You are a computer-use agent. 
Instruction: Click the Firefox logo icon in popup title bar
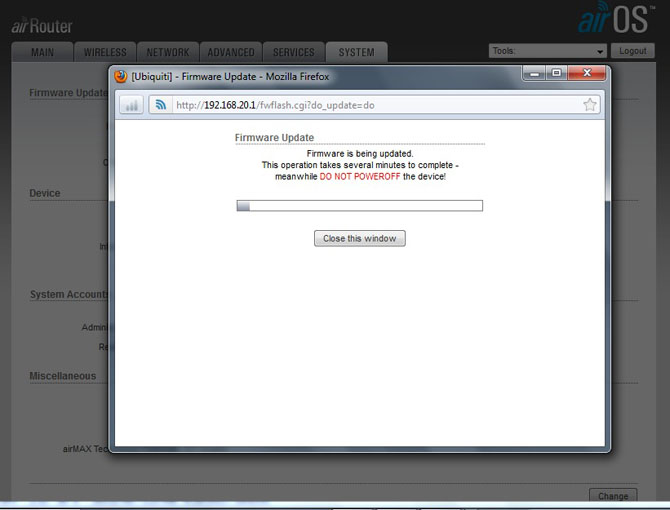(121, 76)
